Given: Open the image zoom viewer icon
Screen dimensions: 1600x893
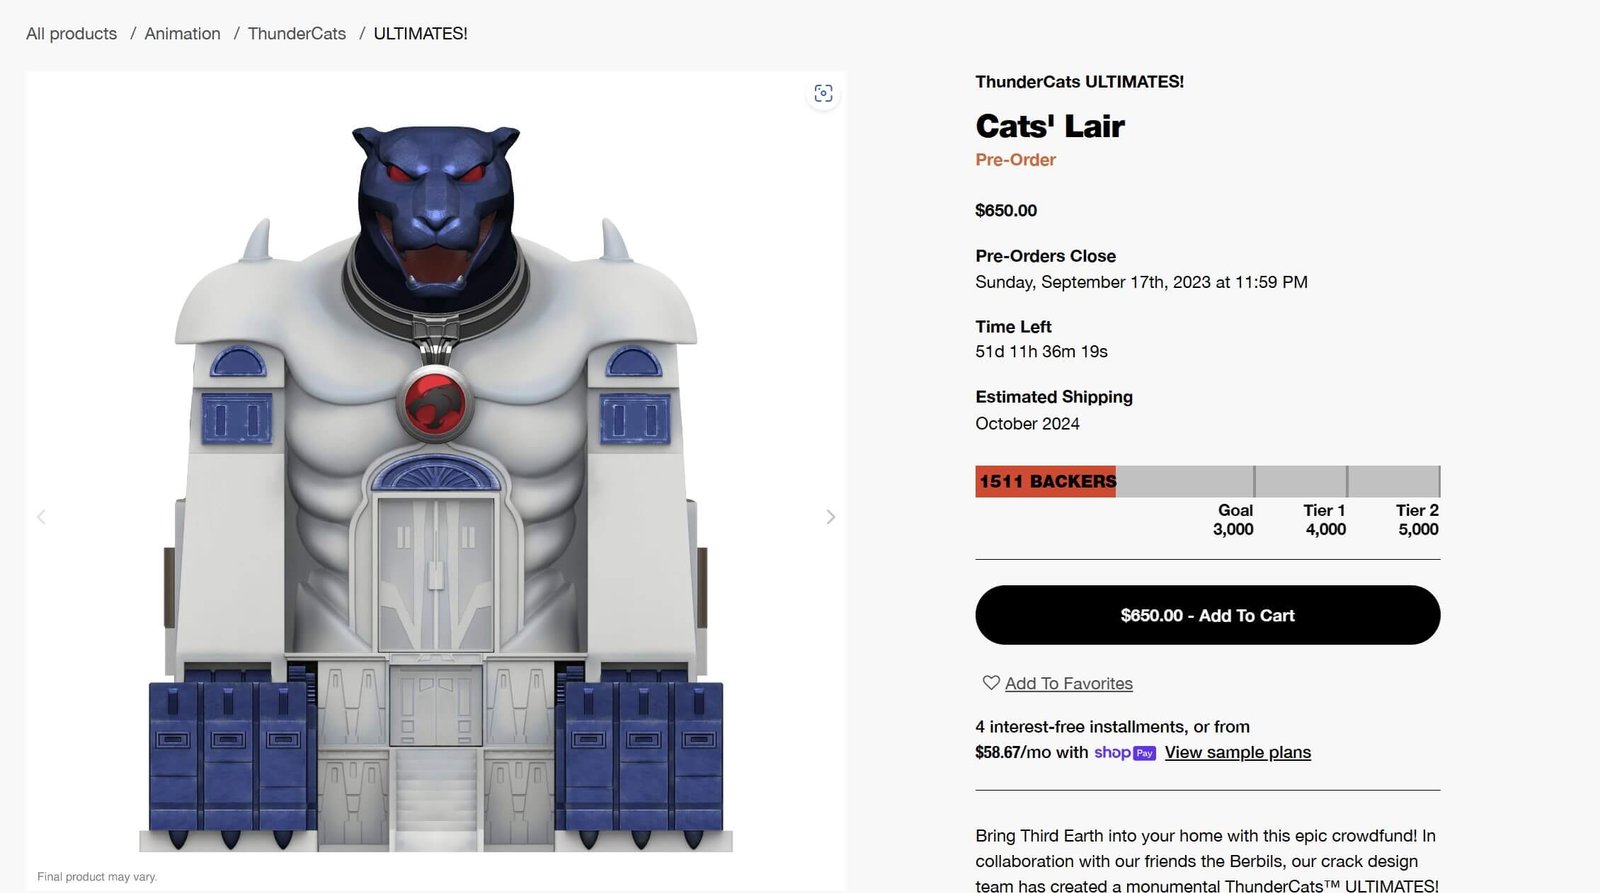Looking at the screenshot, I should tap(823, 93).
